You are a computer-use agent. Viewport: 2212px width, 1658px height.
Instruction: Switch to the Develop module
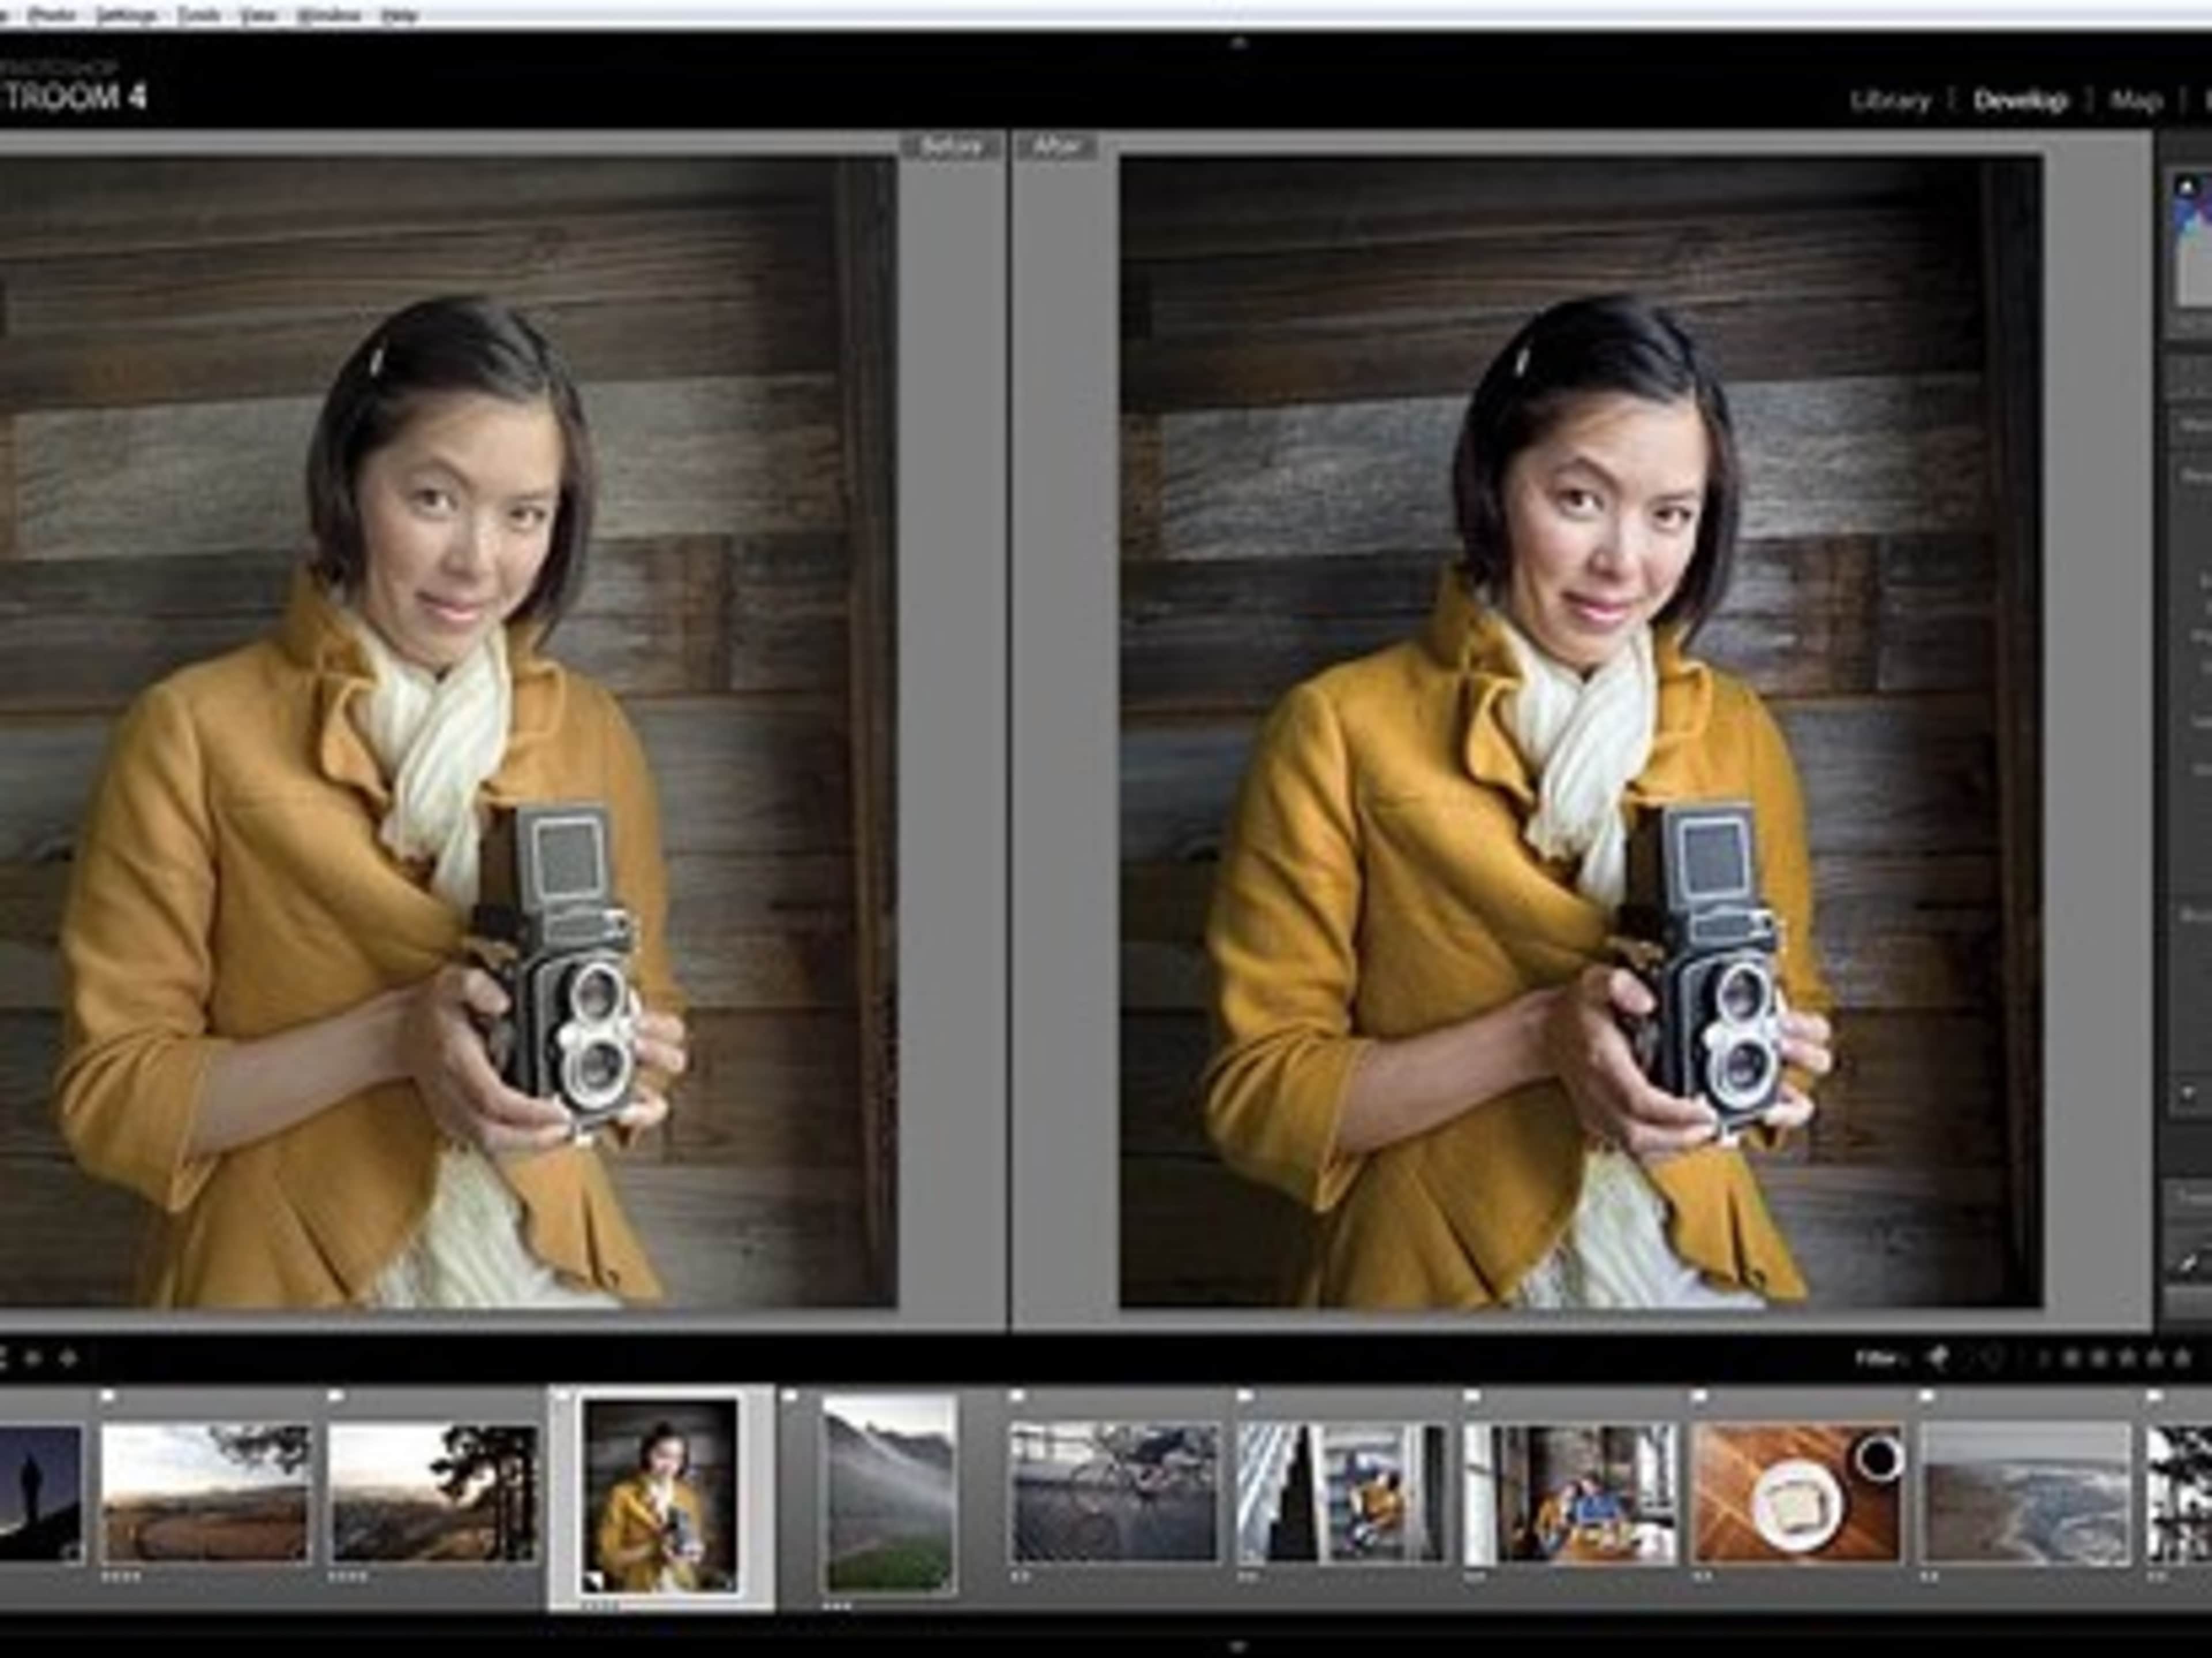[2021, 101]
